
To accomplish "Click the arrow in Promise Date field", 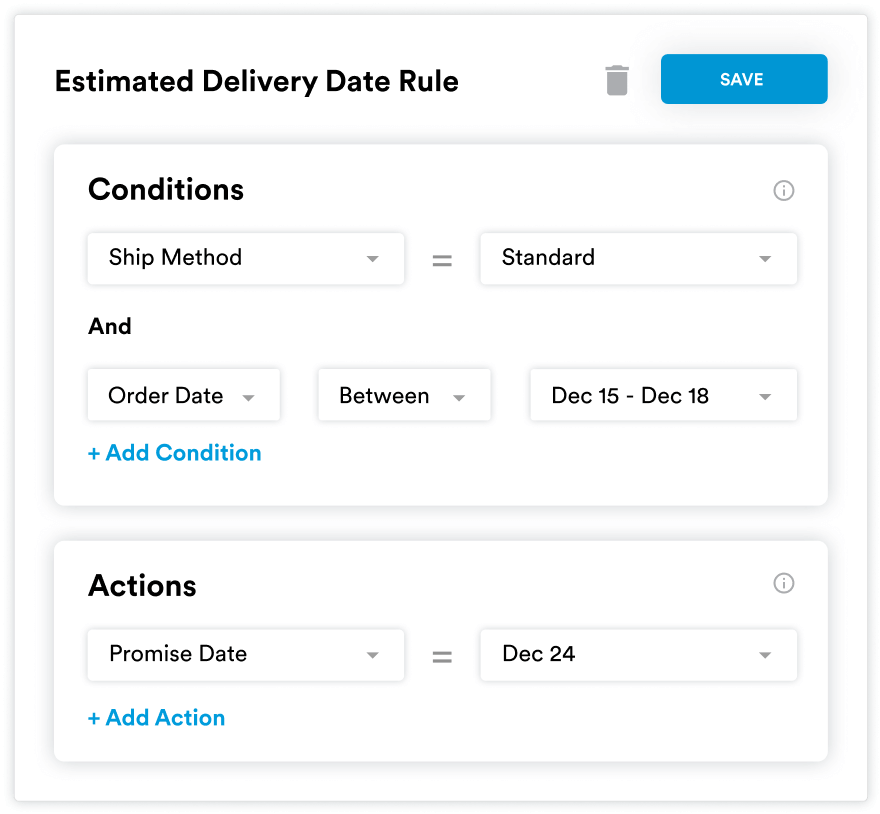I will click(372, 655).
